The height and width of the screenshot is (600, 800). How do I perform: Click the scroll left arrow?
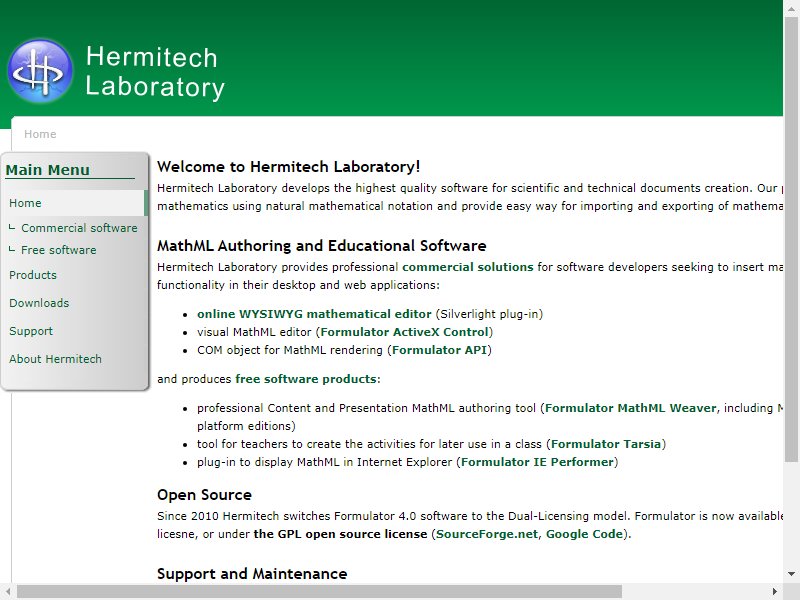coord(8,592)
